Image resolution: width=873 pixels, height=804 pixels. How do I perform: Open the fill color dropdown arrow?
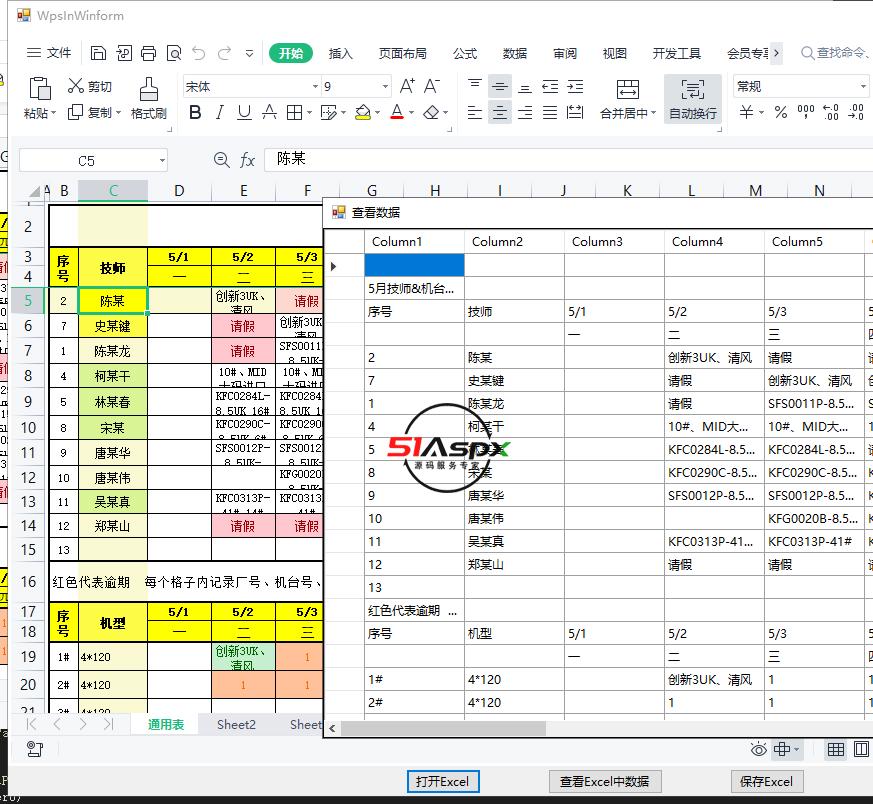coord(377,113)
